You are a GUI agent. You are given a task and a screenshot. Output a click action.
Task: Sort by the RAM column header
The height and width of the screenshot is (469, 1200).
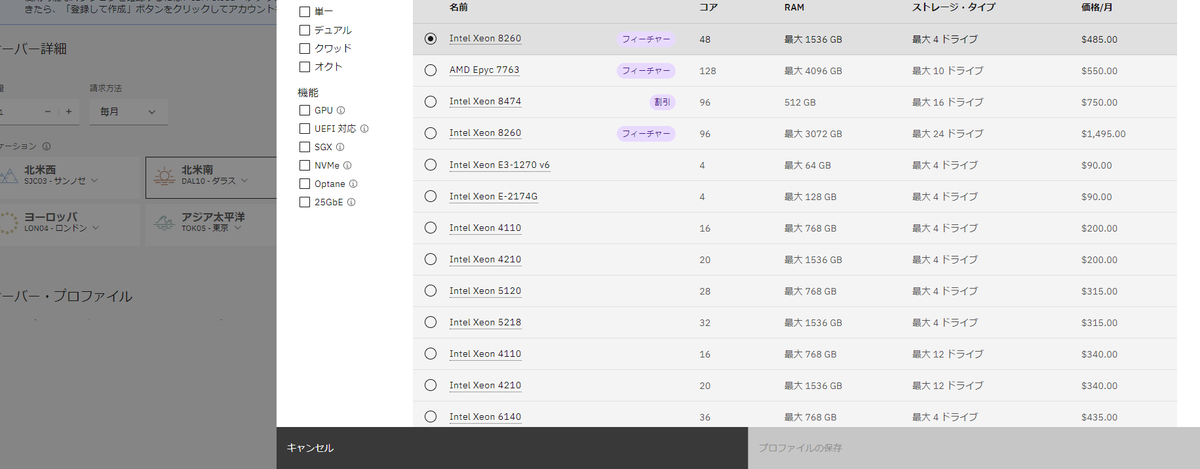point(794,7)
